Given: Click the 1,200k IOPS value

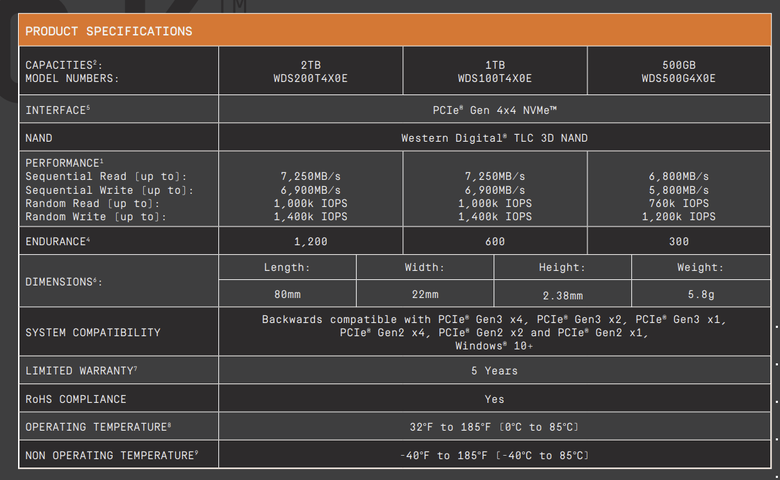Looking at the screenshot, I should [x=679, y=217].
